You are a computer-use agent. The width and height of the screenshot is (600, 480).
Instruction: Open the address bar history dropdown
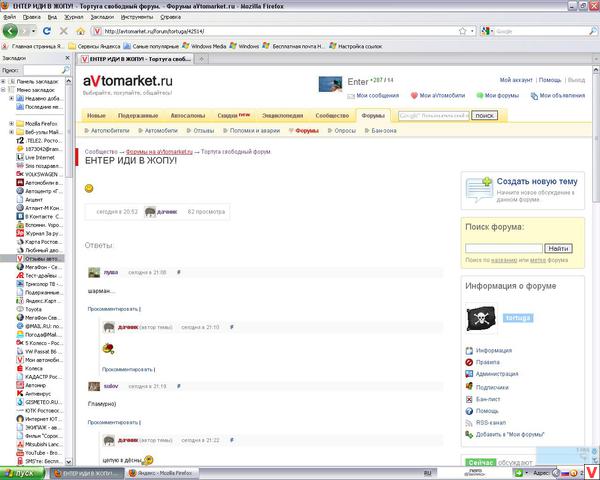[x=473, y=31]
